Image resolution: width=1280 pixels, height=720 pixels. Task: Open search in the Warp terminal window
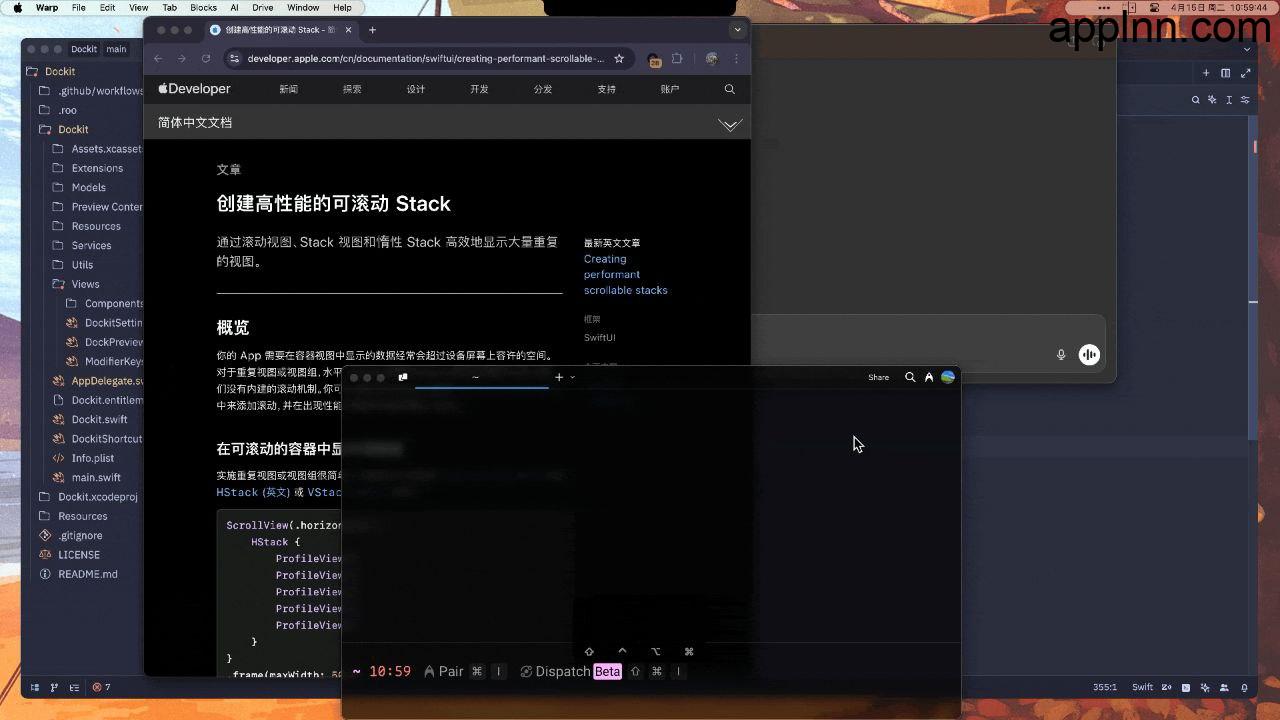tap(910, 377)
